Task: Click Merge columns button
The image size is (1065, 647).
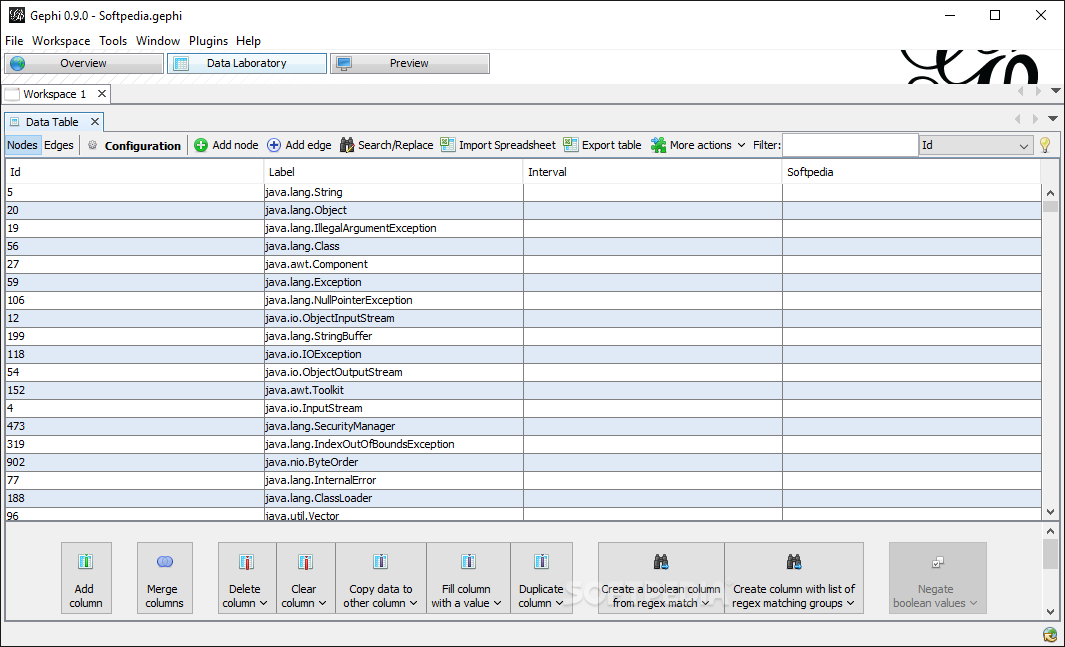Action: (164, 578)
